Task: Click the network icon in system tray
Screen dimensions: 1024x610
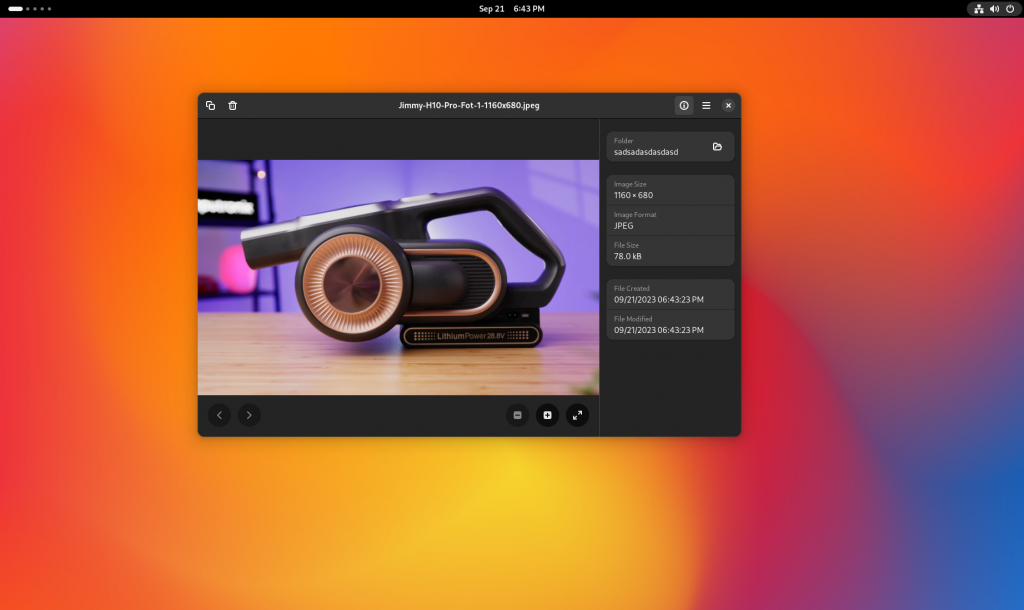Action: (x=979, y=8)
